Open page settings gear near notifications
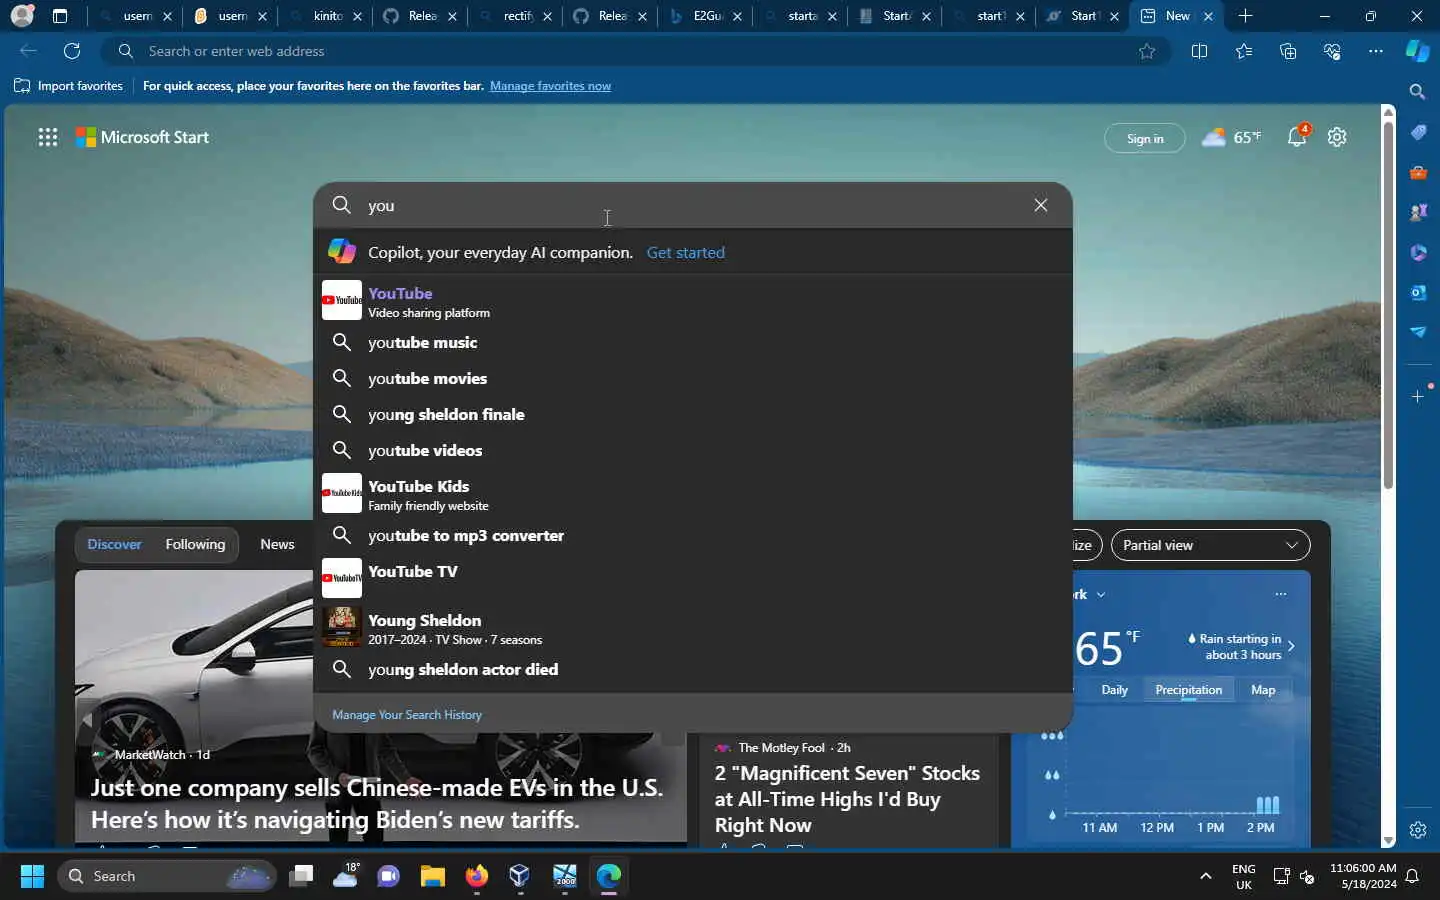The width and height of the screenshot is (1440, 900). coord(1337,137)
